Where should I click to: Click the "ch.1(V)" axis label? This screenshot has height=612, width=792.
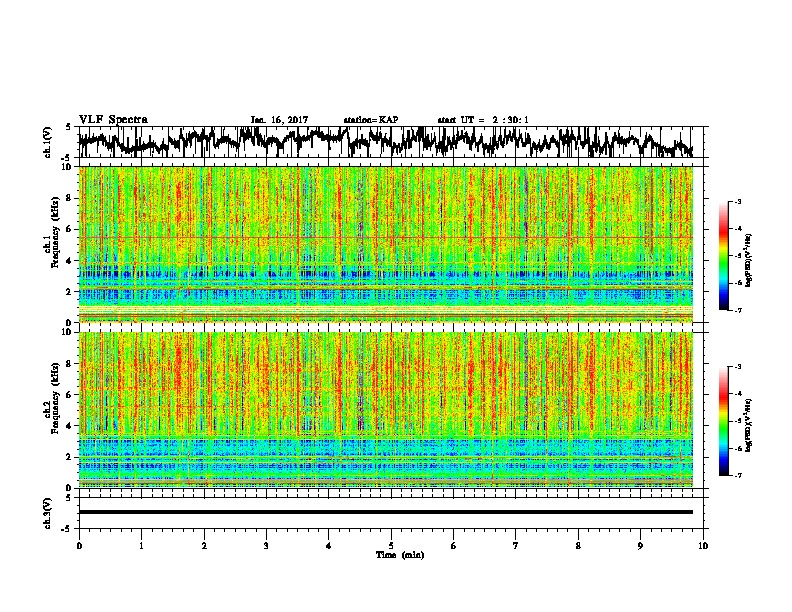[x=48, y=142]
